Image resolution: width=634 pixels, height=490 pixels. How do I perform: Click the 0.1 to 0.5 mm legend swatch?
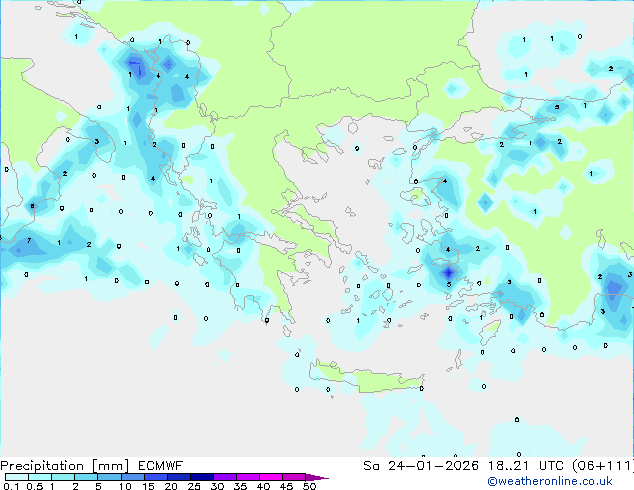pyautogui.click(x=17, y=477)
